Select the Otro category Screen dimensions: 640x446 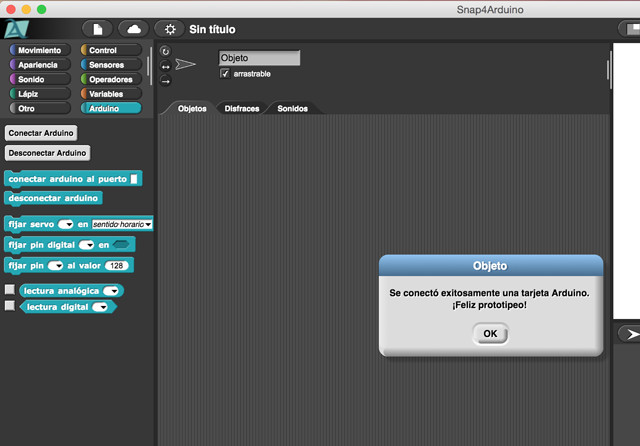click(40, 108)
